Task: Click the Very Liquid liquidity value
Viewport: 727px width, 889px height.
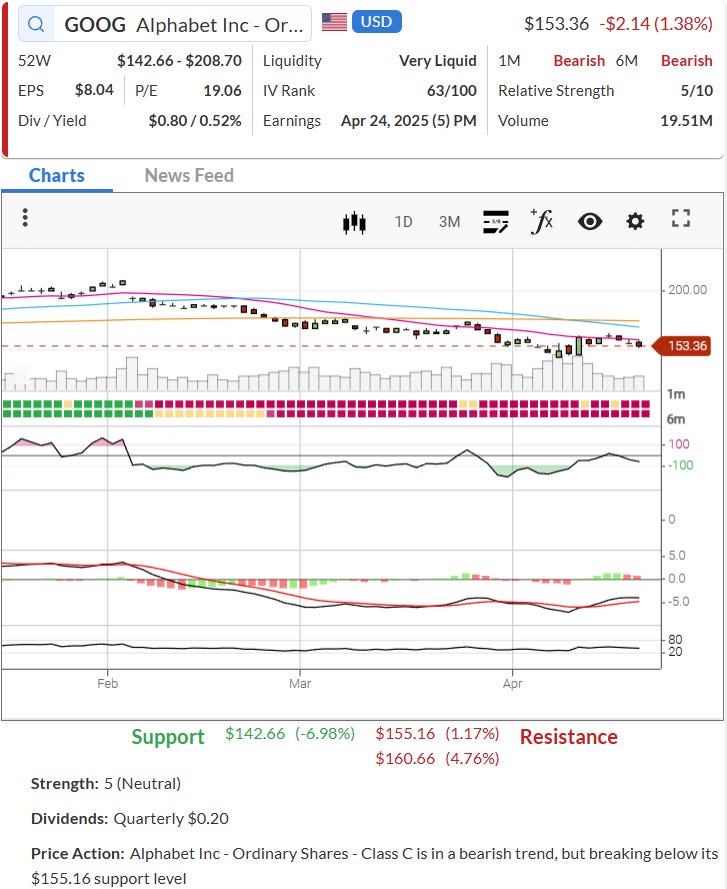Action: (438, 61)
